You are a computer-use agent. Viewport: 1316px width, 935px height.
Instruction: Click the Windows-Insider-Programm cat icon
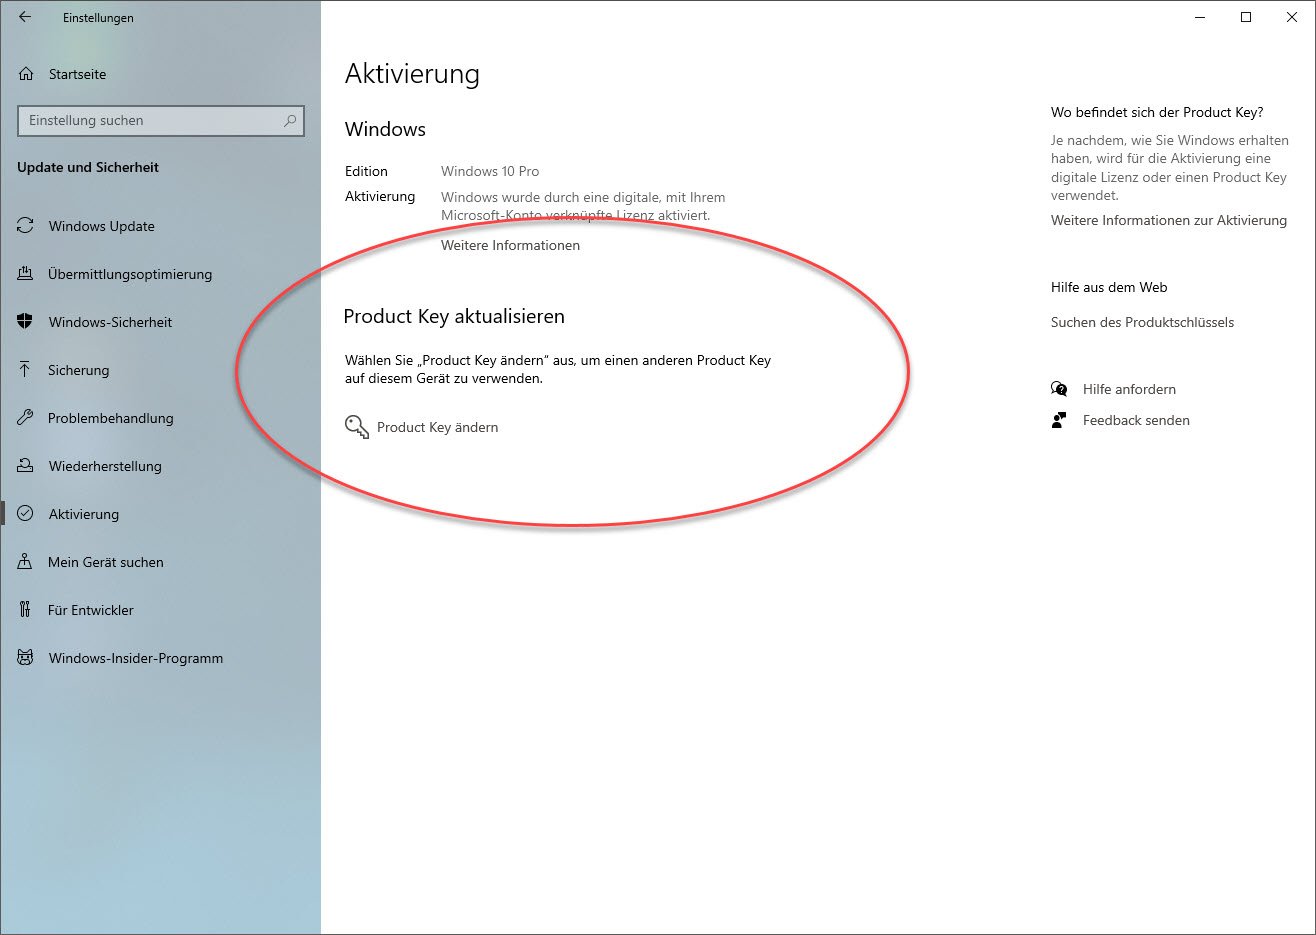(25, 658)
